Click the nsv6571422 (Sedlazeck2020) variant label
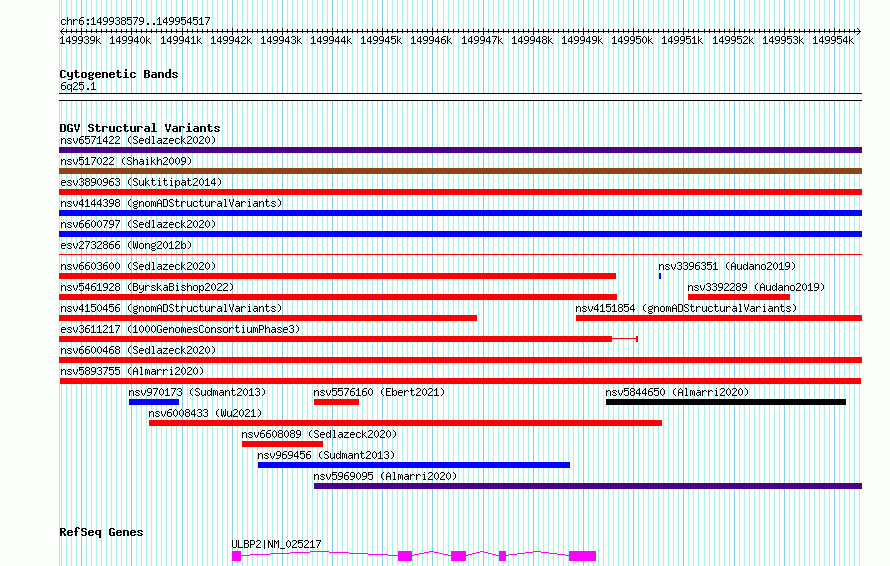890x566 pixels. pyautogui.click(x=138, y=140)
